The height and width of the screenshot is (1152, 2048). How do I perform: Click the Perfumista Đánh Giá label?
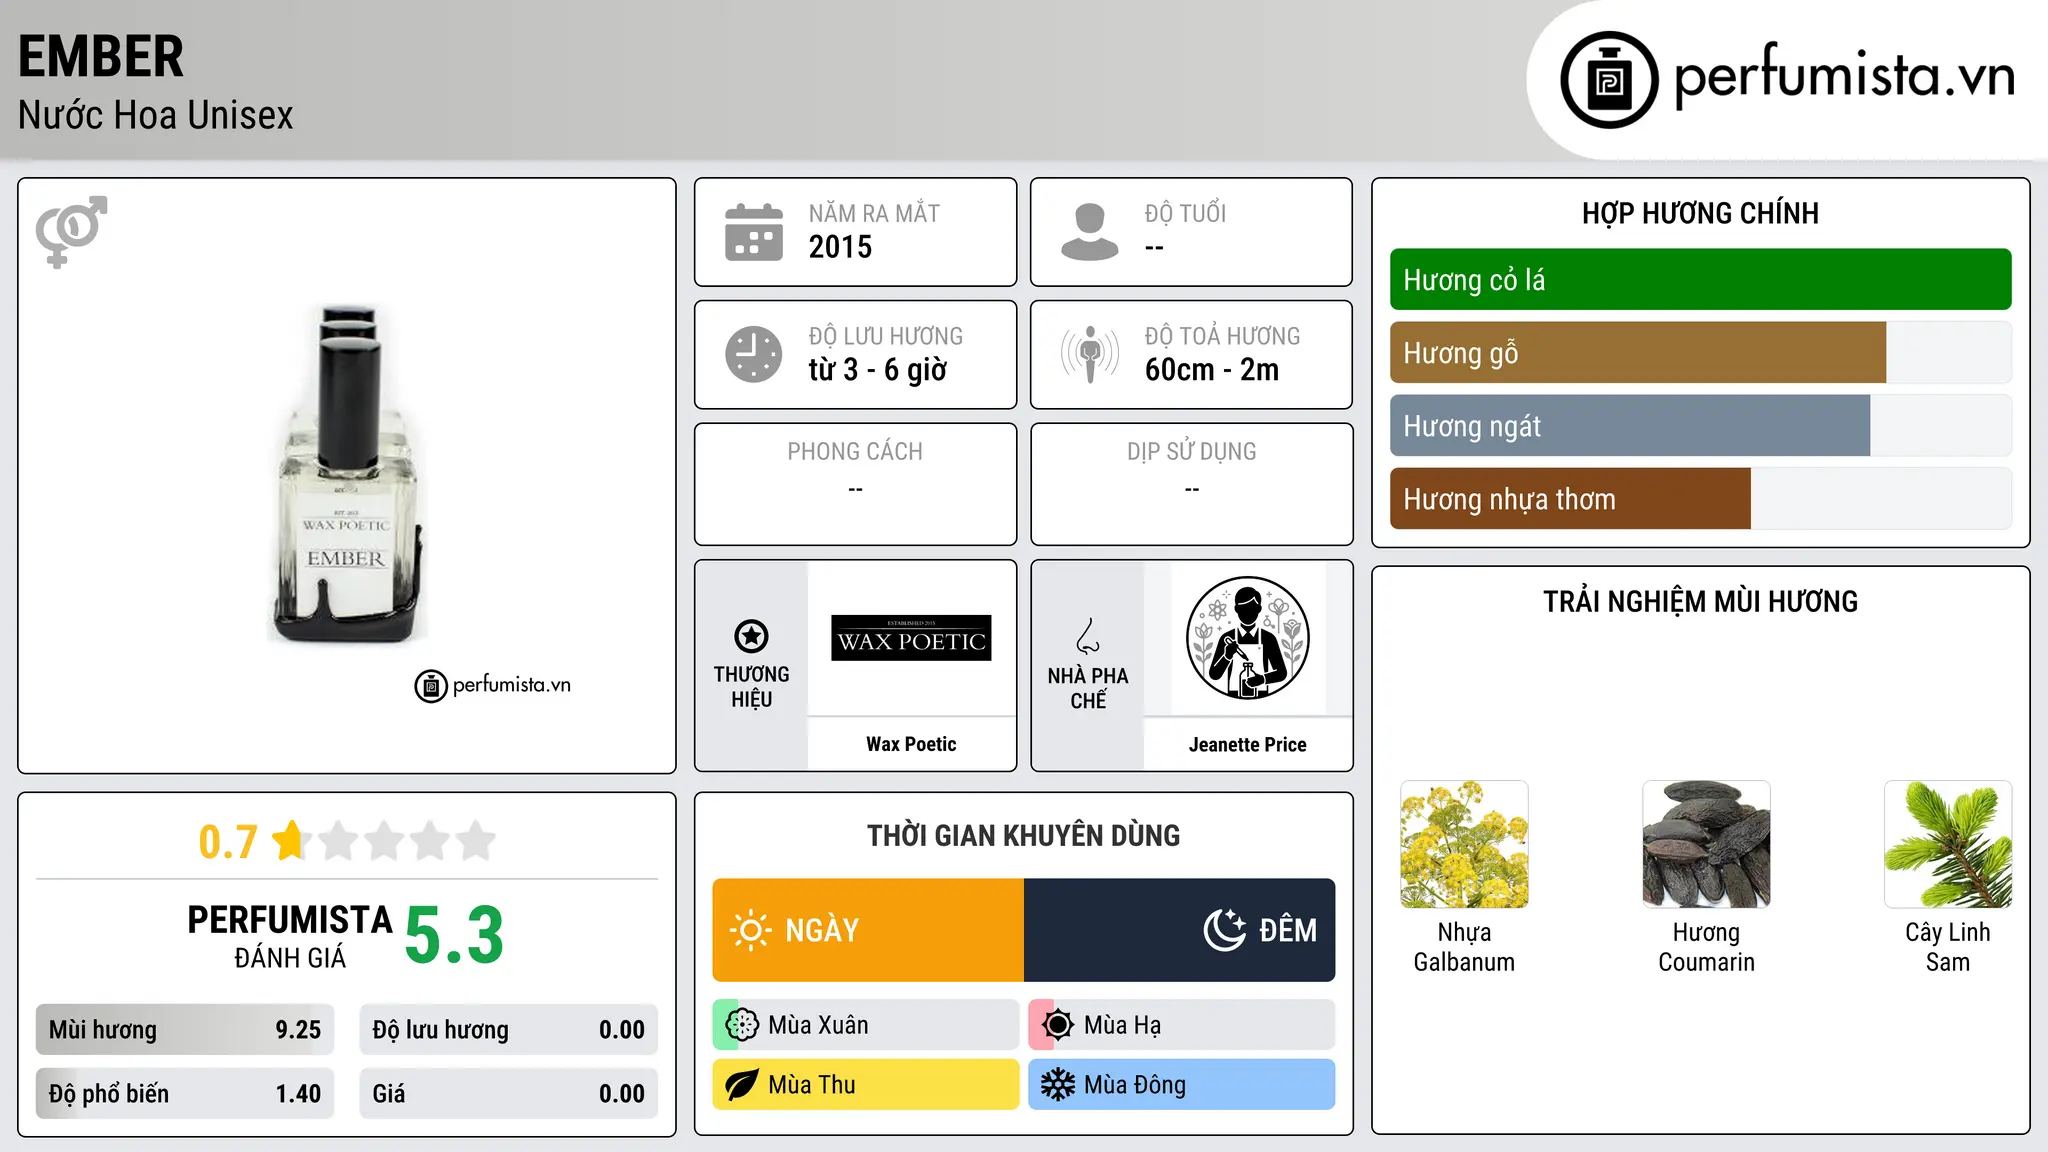[x=290, y=936]
